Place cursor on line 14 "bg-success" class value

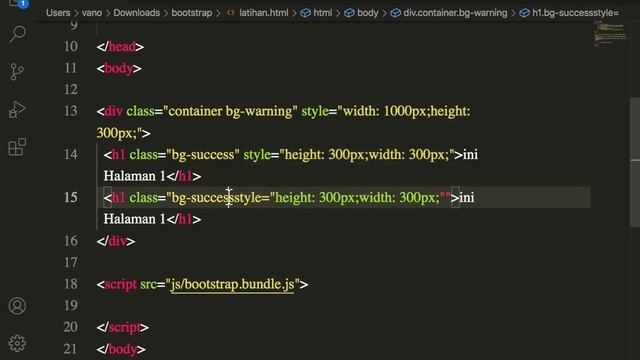coord(203,155)
